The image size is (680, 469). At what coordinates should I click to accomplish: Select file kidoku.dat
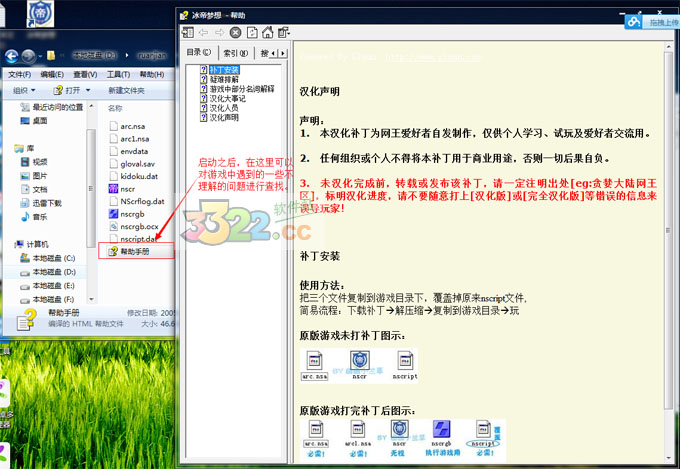(x=134, y=176)
